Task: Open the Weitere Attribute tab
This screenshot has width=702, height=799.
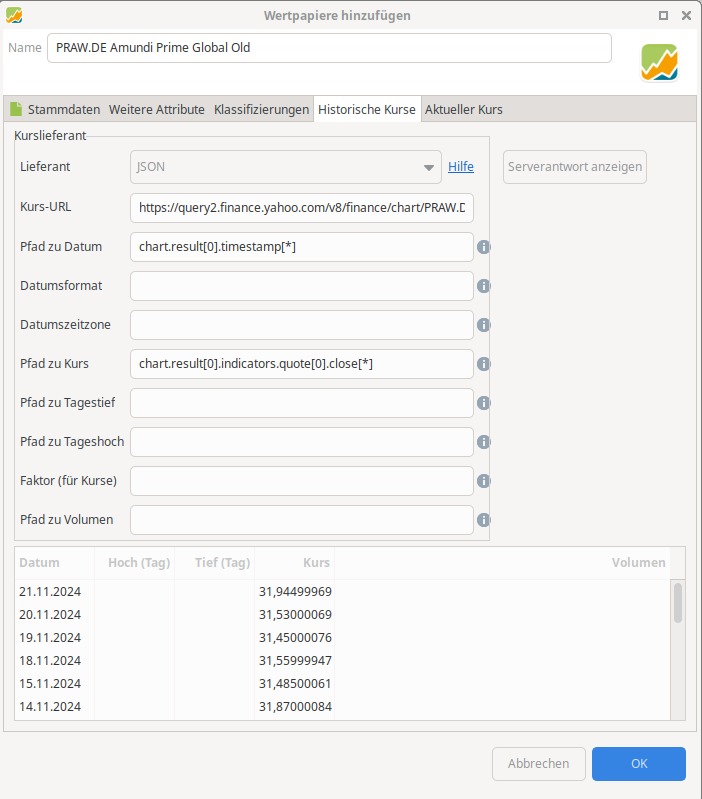Action: (157, 110)
